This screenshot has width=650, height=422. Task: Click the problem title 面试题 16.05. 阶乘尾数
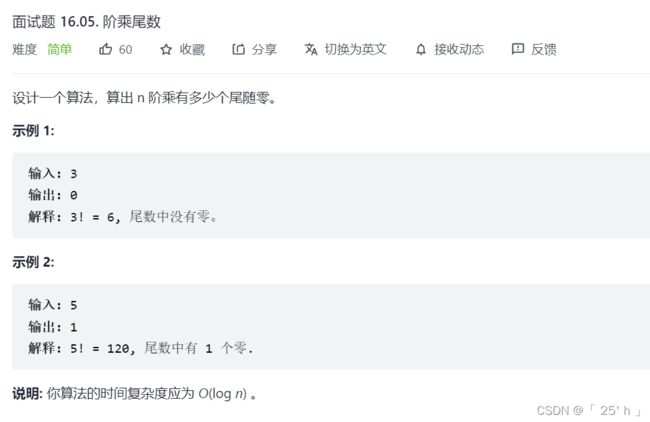[86, 22]
